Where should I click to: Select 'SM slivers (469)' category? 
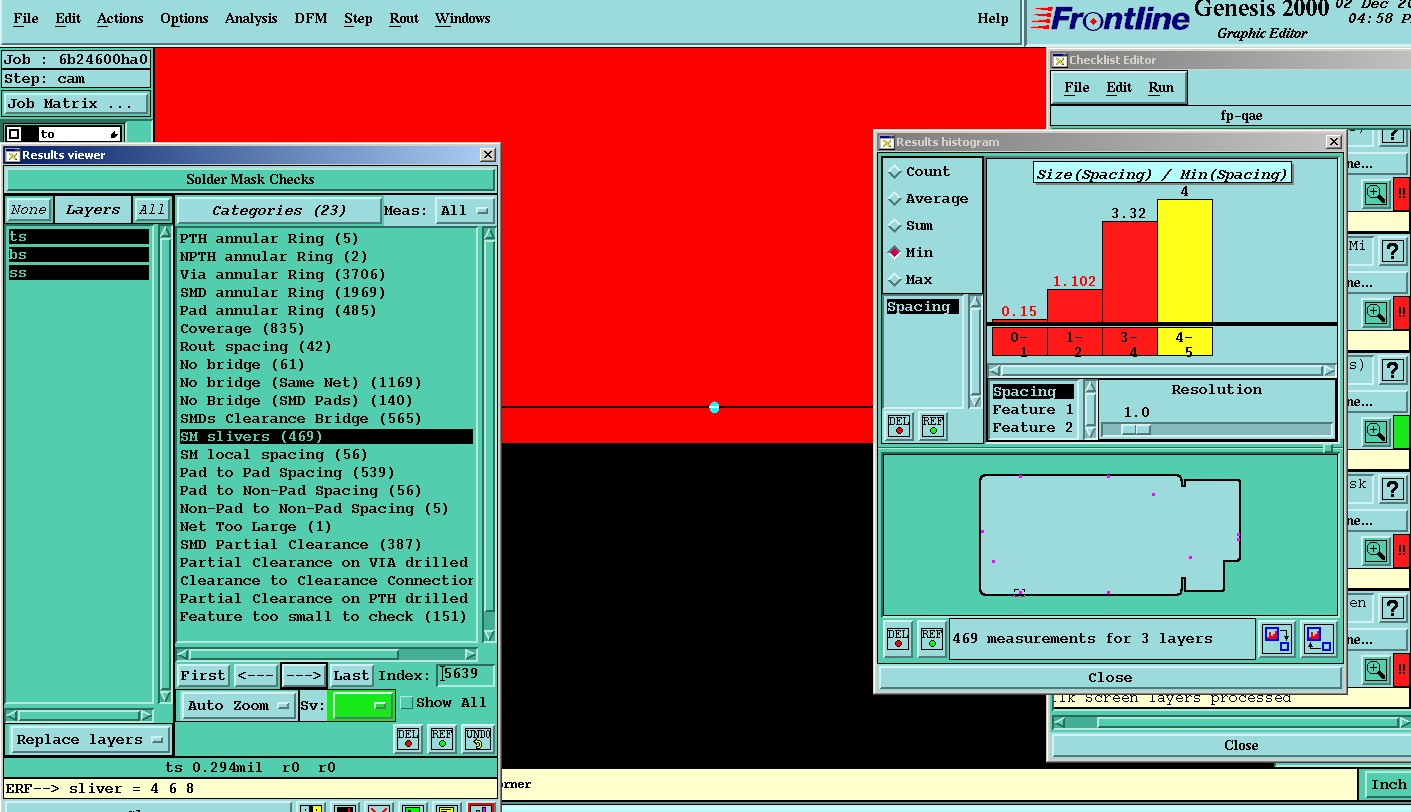coord(325,436)
